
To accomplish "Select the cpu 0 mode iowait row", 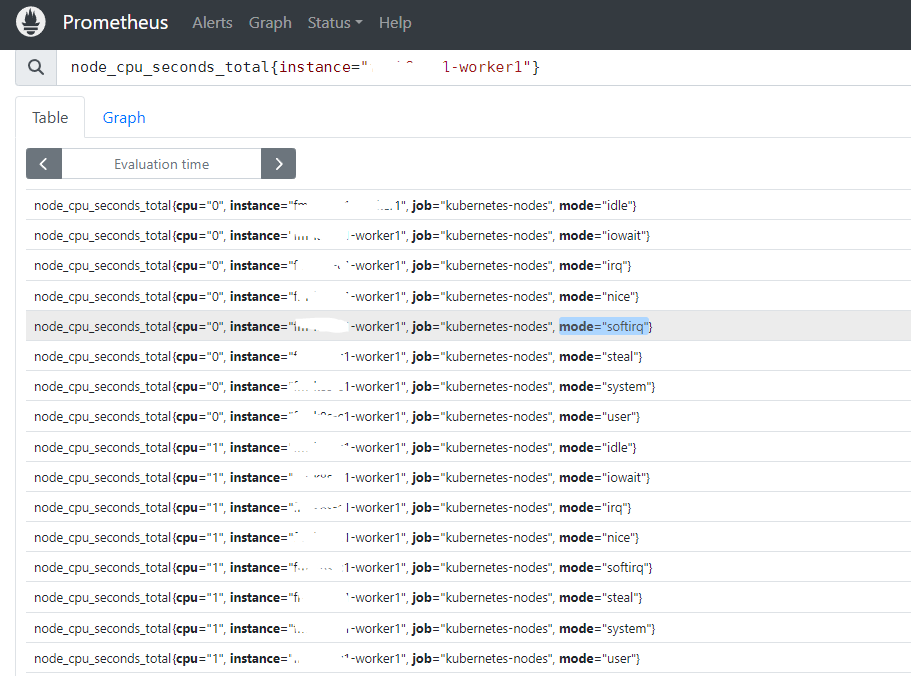I will pos(342,235).
